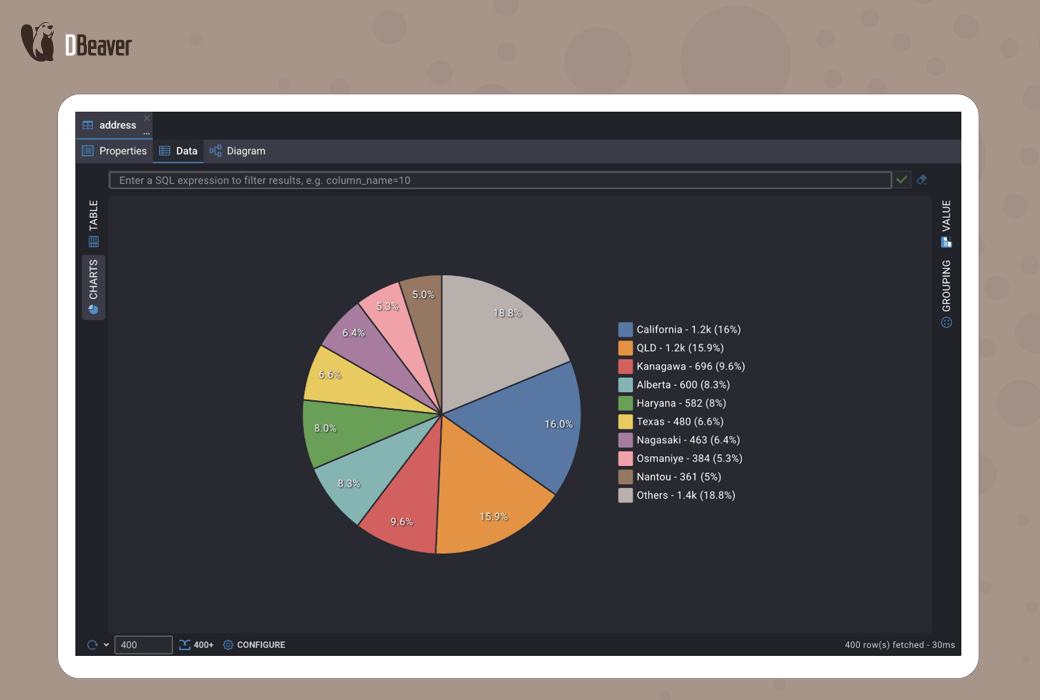1040x700 pixels.
Task: Click the California blue legend swatch
Action: tap(625, 329)
